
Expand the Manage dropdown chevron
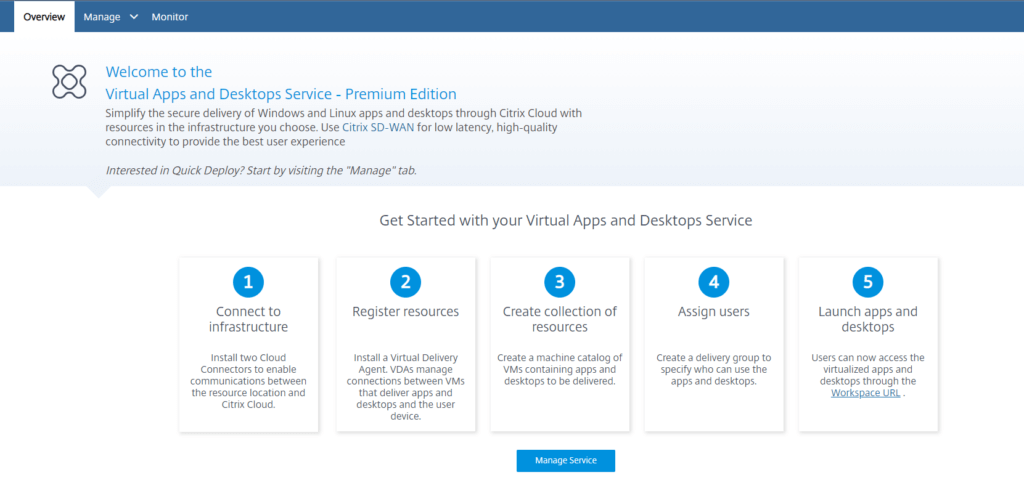(x=134, y=17)
